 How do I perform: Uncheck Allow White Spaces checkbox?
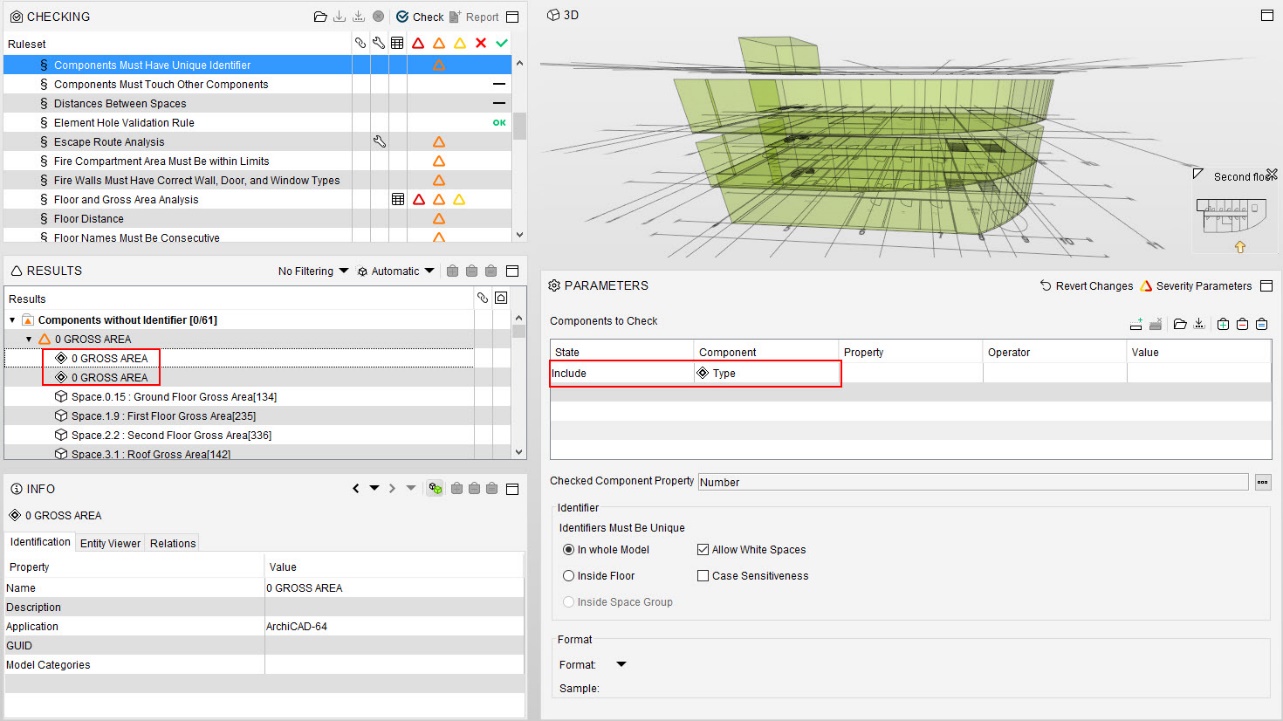703,550
